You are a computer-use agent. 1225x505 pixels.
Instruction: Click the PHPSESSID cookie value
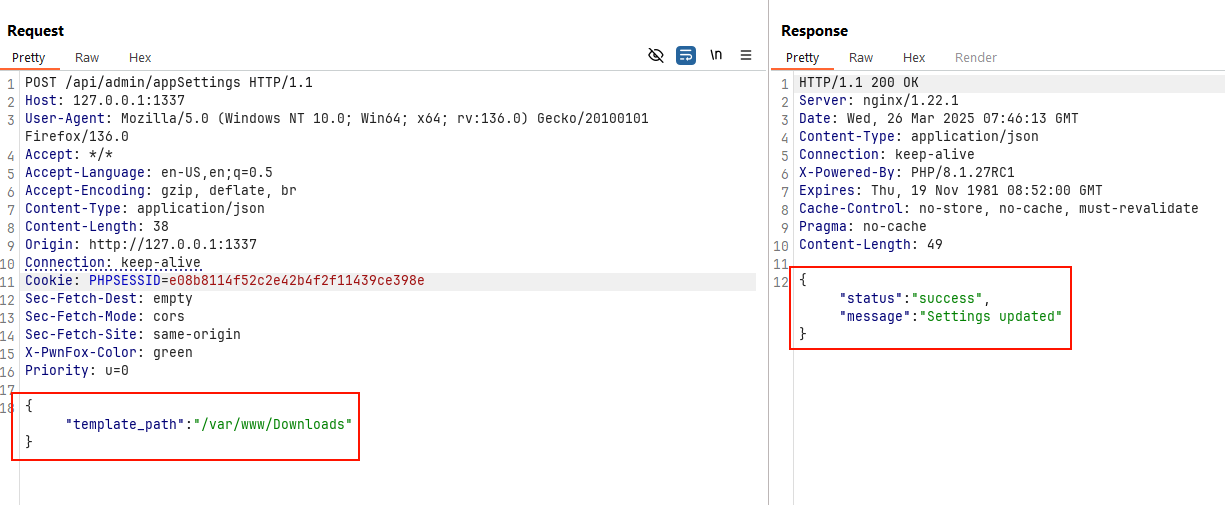(297, 281)
